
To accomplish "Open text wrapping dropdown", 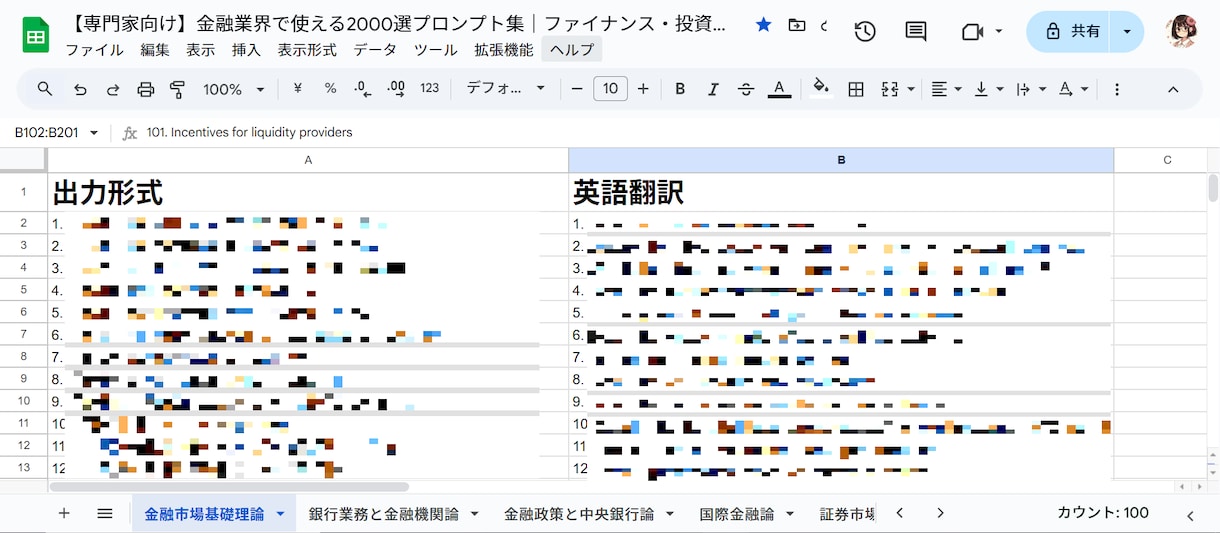I will click(x=1030, y=89).
